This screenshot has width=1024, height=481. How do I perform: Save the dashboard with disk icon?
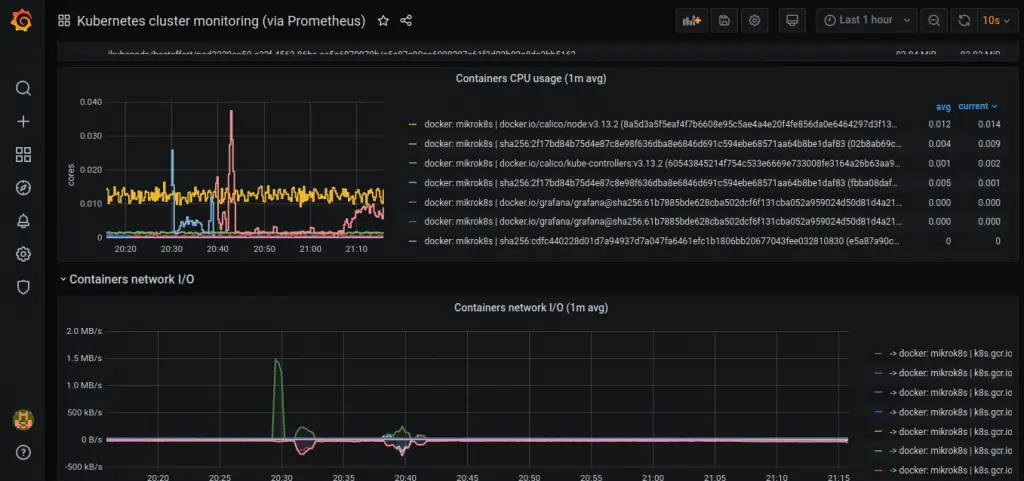(724, 20)
